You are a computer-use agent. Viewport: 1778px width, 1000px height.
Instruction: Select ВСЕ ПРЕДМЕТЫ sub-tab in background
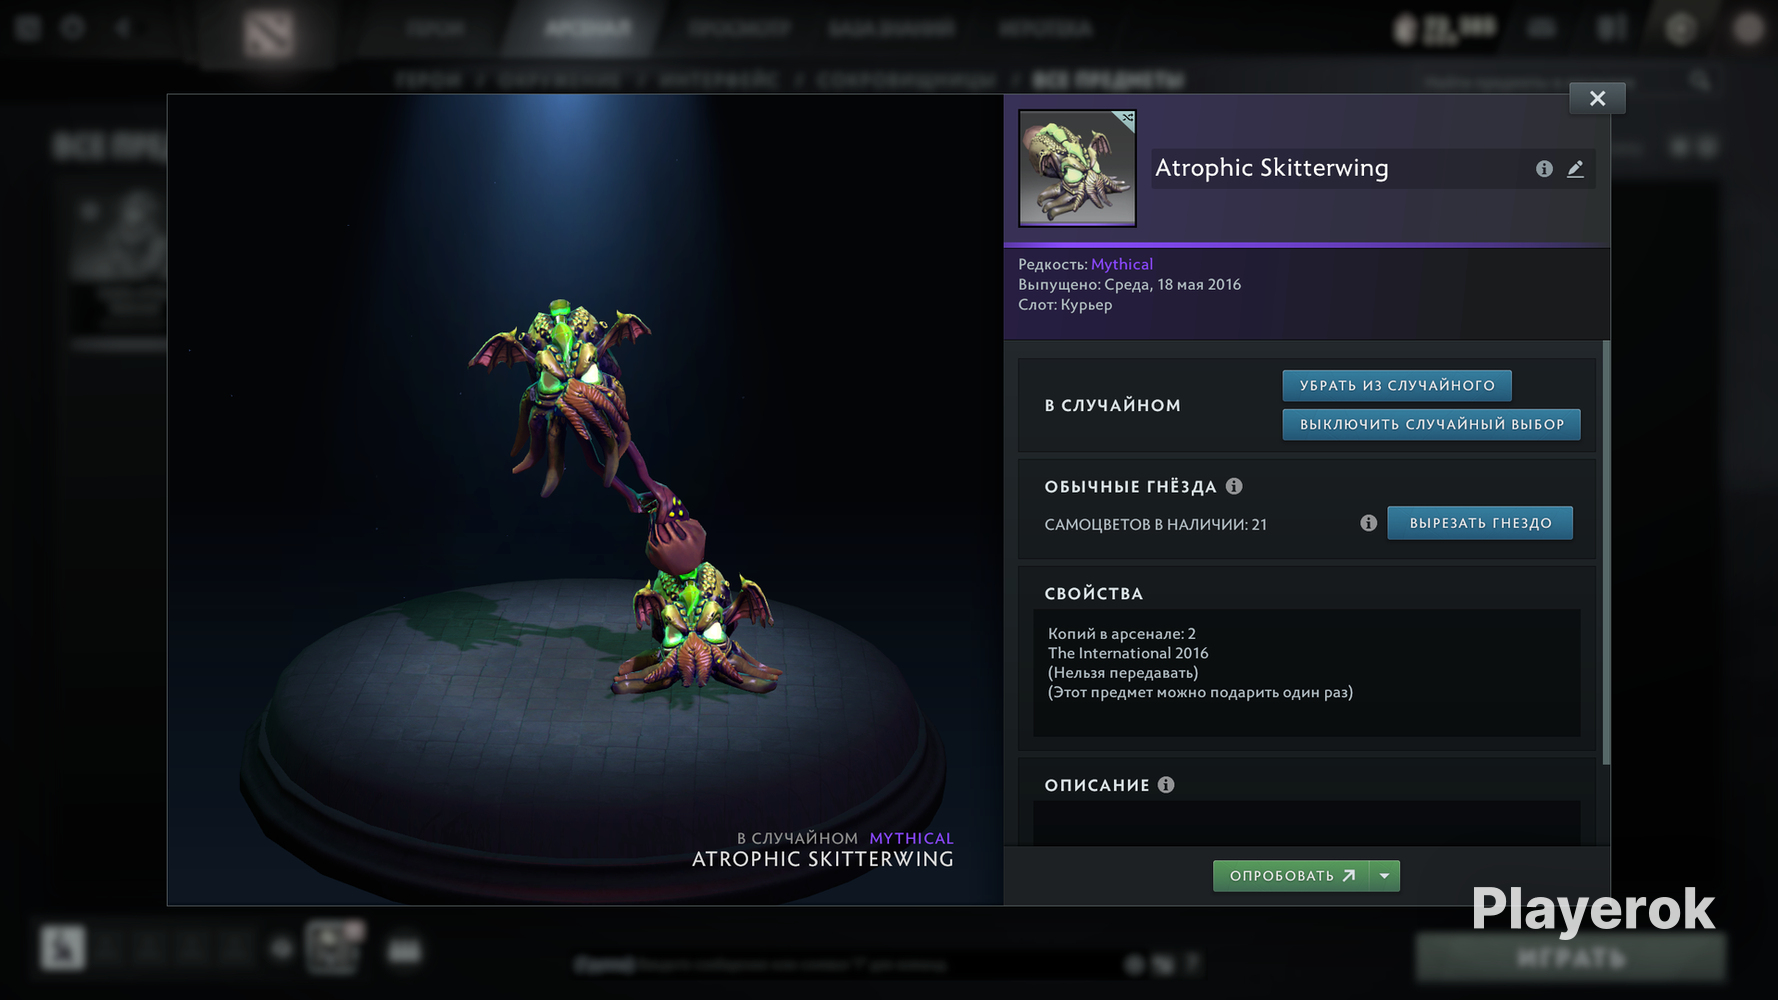pyautogui.click(x=1108, y=80)
